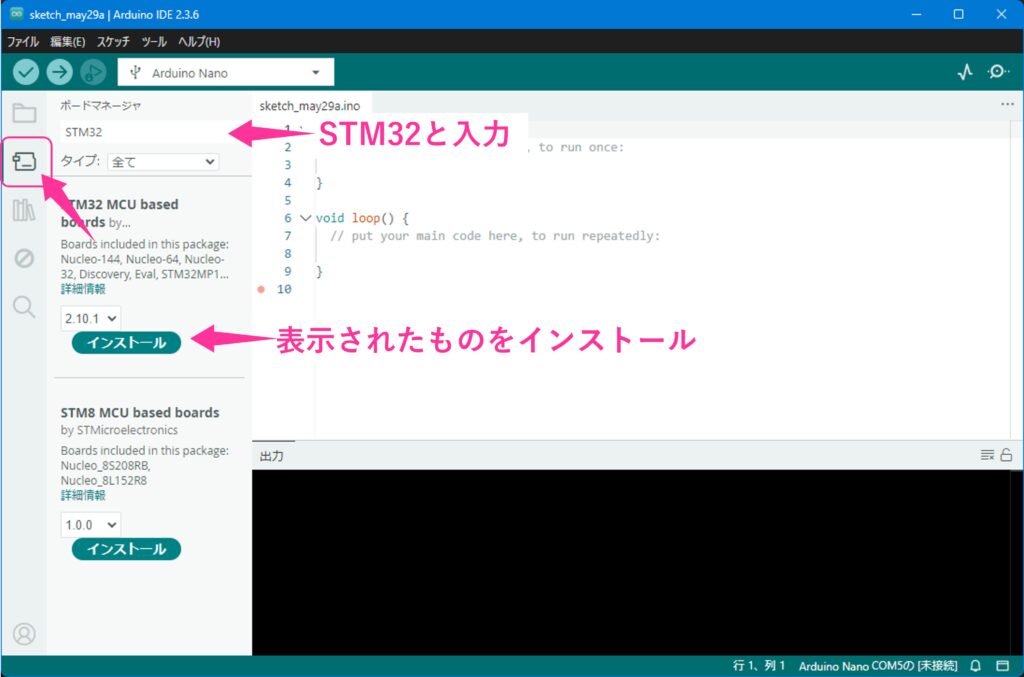Click the put your main code here comment
The image size is (1024, 677).
pos(495,236)
